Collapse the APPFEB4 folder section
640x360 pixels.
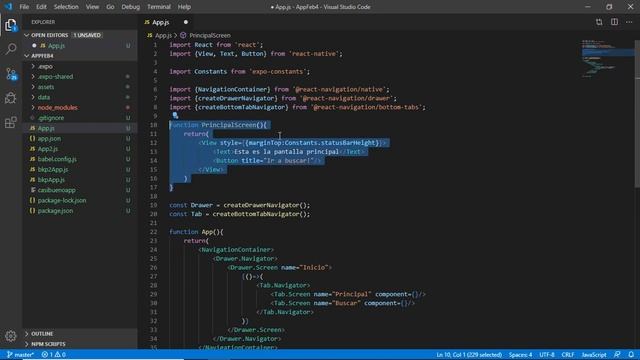[x=80, y=56]
